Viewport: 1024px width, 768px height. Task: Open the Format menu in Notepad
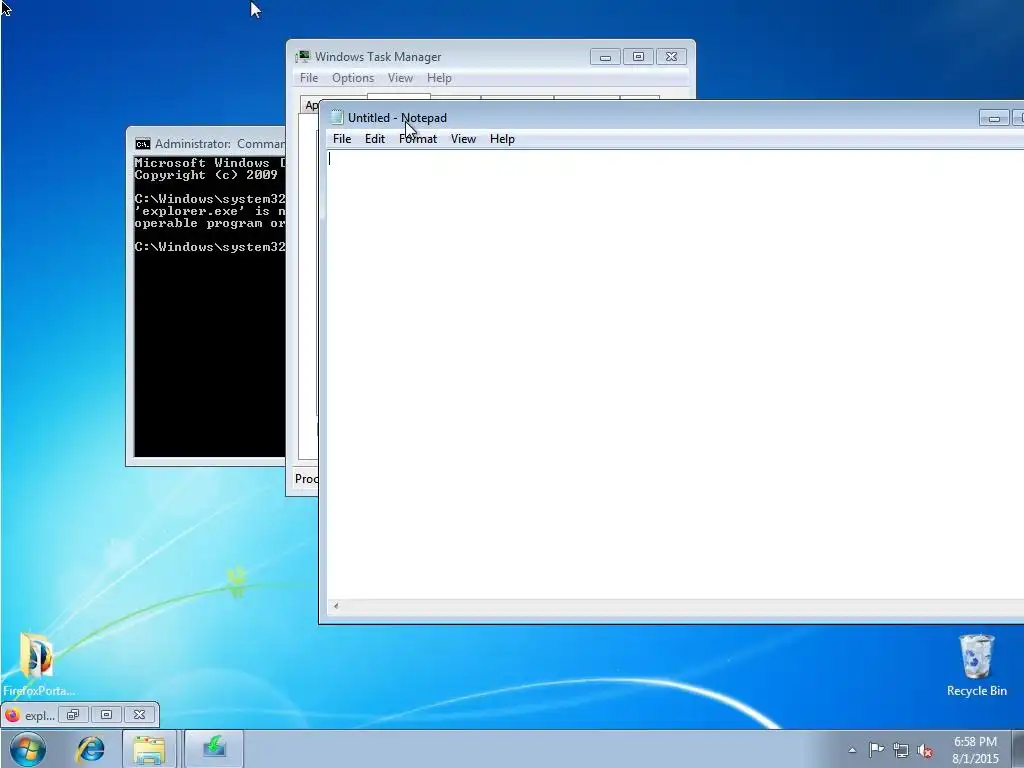coord(418,138)
